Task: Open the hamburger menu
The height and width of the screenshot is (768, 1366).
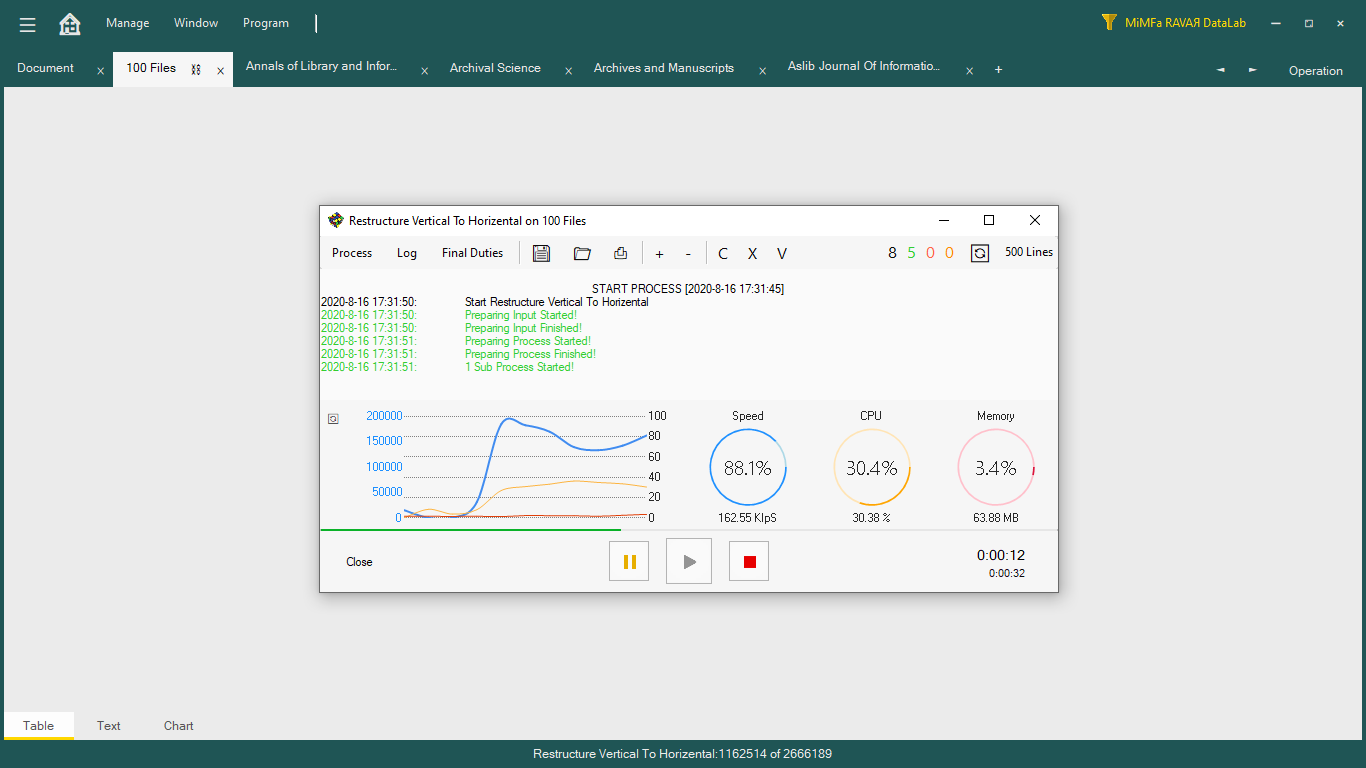Action: pyautogui.click(x=28, y=24)
